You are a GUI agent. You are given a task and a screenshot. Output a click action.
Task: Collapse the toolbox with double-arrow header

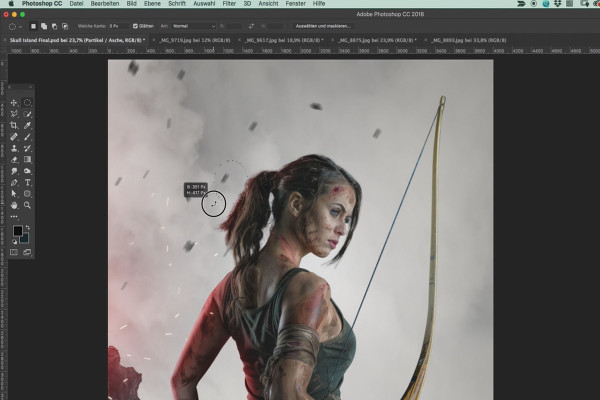[x=30, y=87]
